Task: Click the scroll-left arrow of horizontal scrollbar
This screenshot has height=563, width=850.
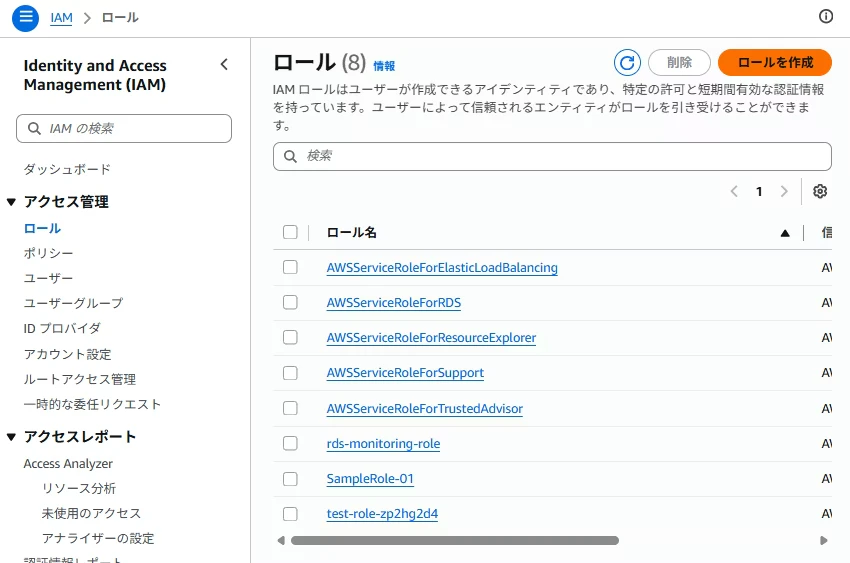Action: tap(281, 540)
